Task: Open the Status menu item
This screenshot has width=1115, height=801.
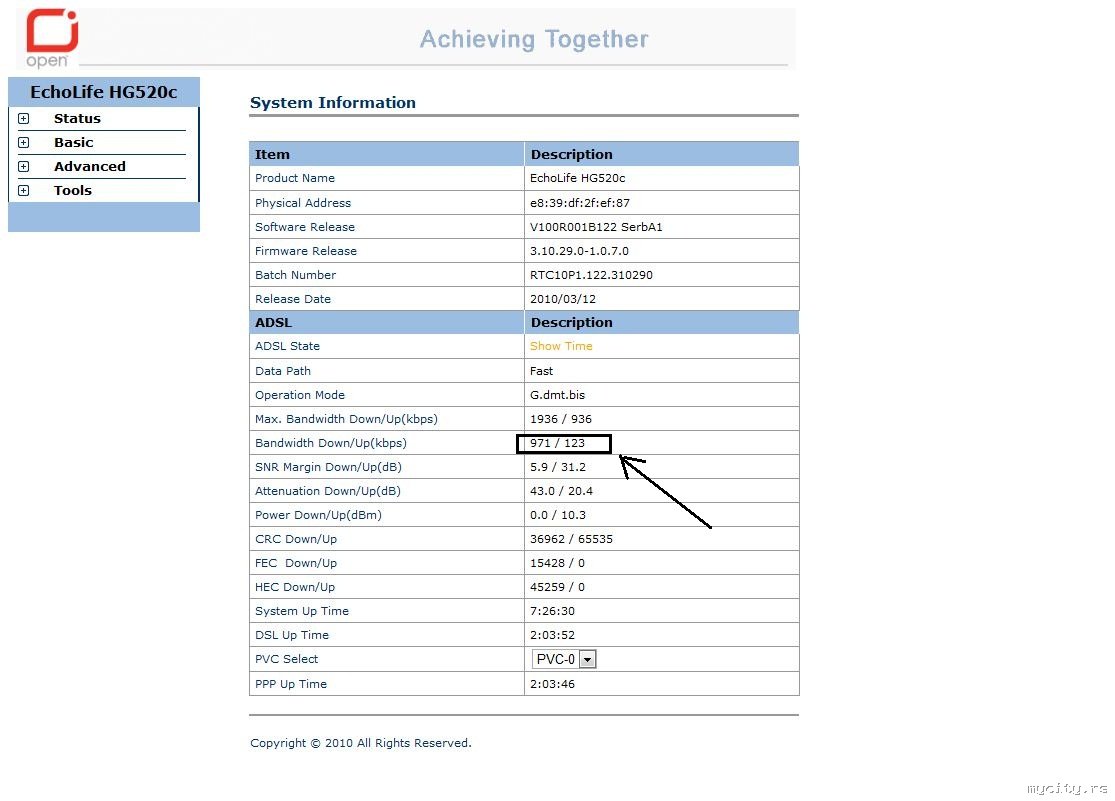Action: [x=77, y=119]
